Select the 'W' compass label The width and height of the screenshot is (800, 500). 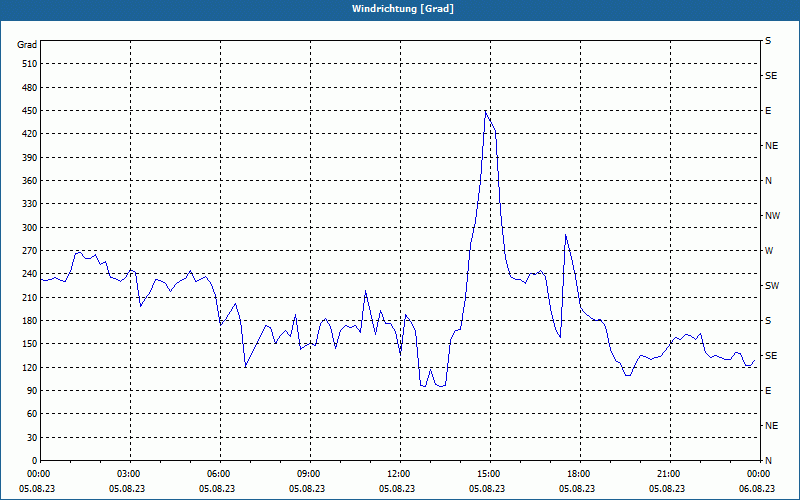769,251
